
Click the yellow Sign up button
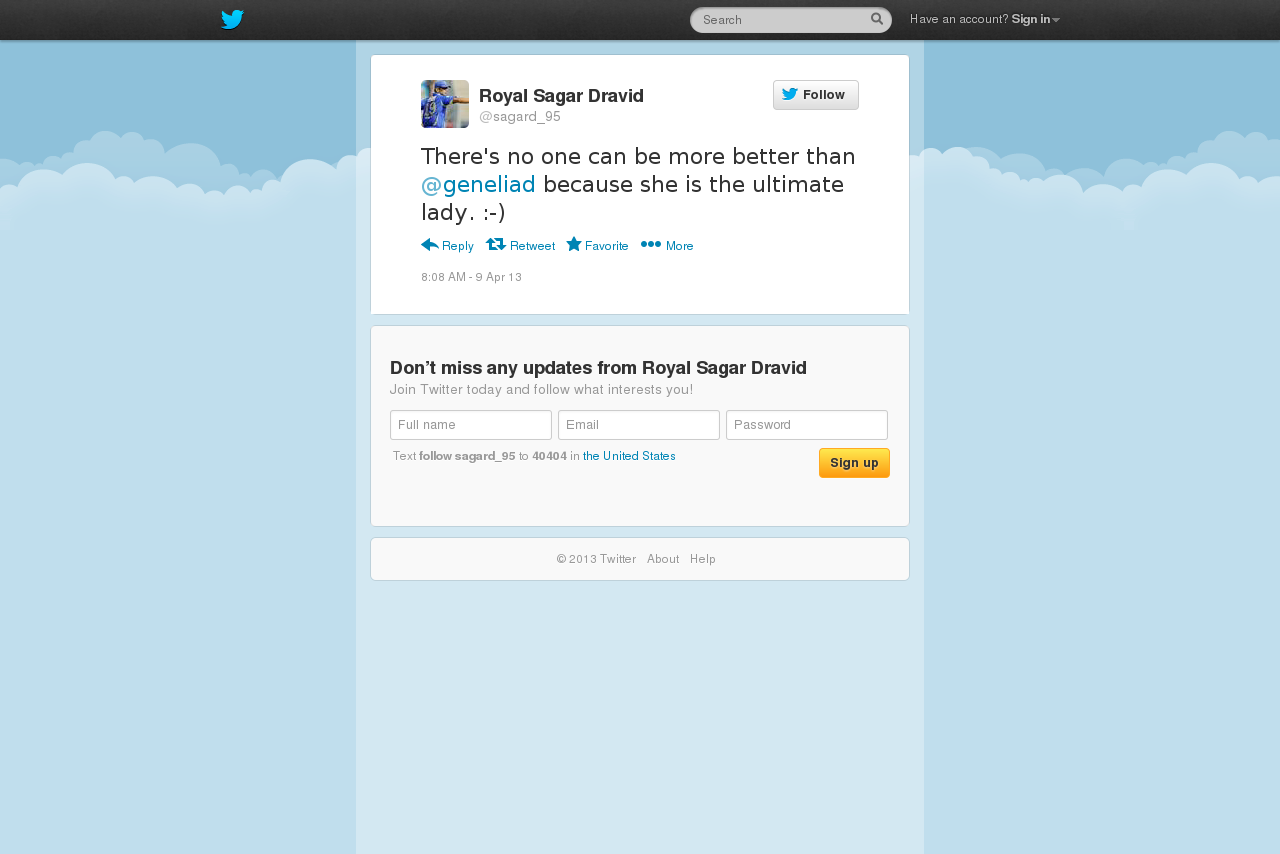(x=854, y=463)
